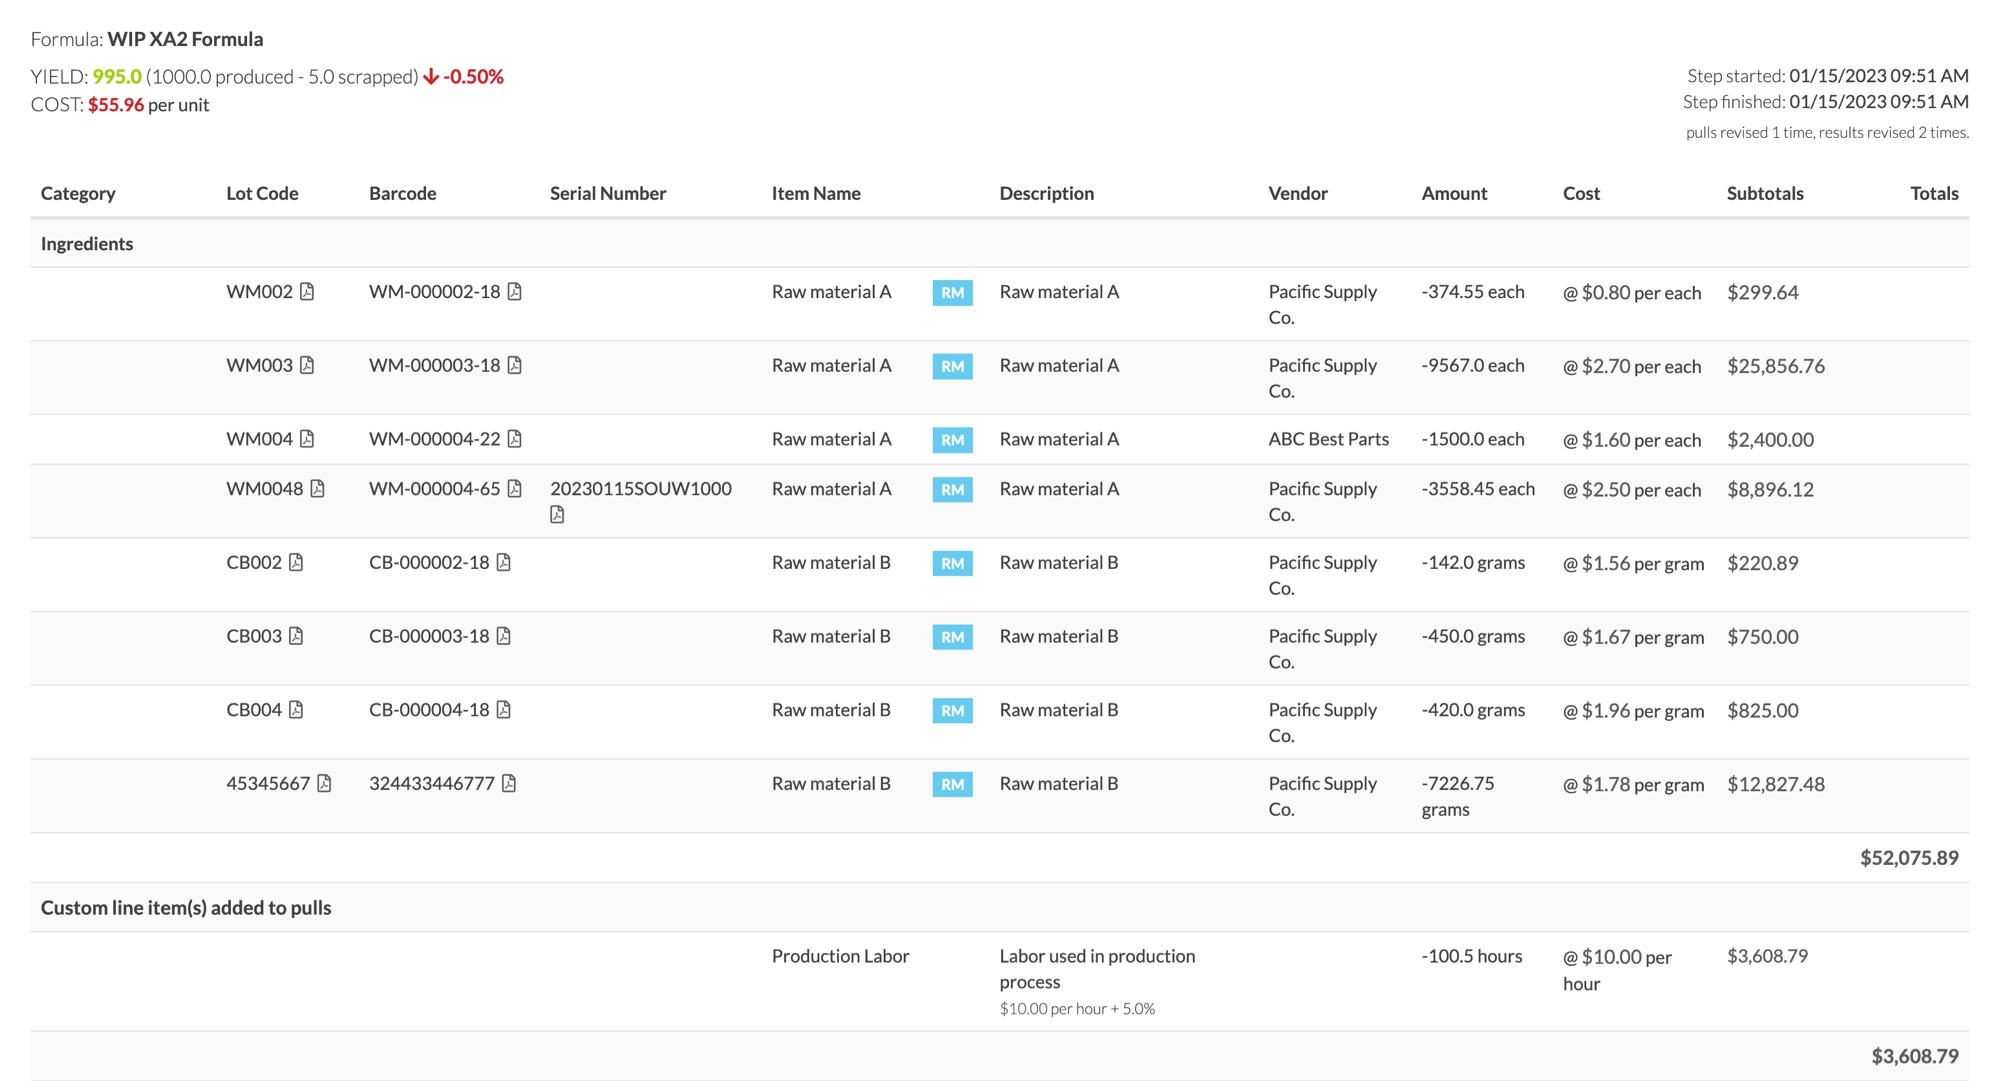Open PDF icon next to lot WM0048
This screenshot has height=1081, width=2000.
coord(317,488)
